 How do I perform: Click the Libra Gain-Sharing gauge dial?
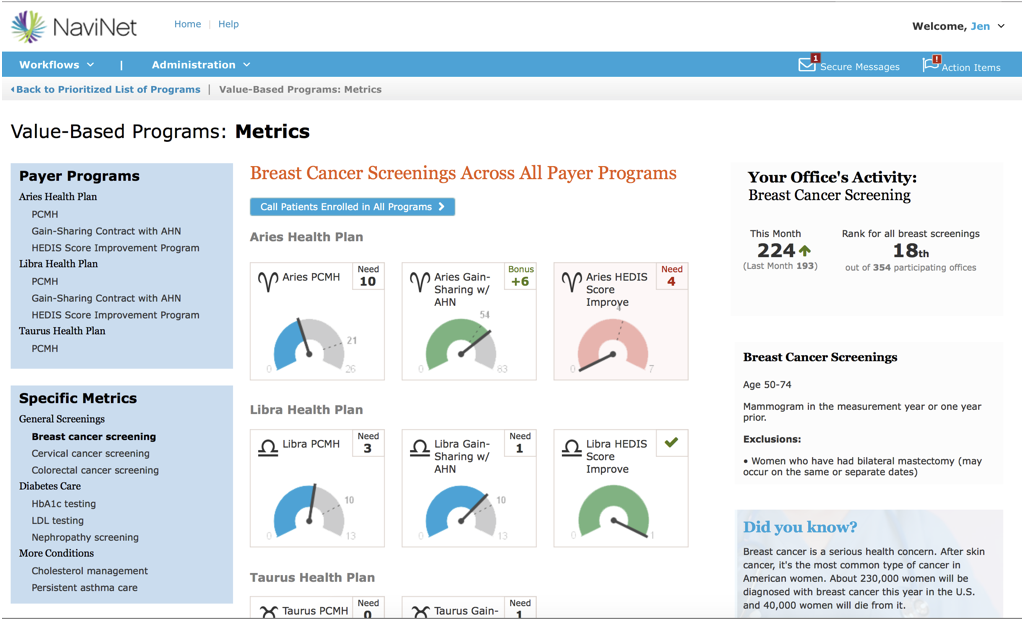coord(460,512)
